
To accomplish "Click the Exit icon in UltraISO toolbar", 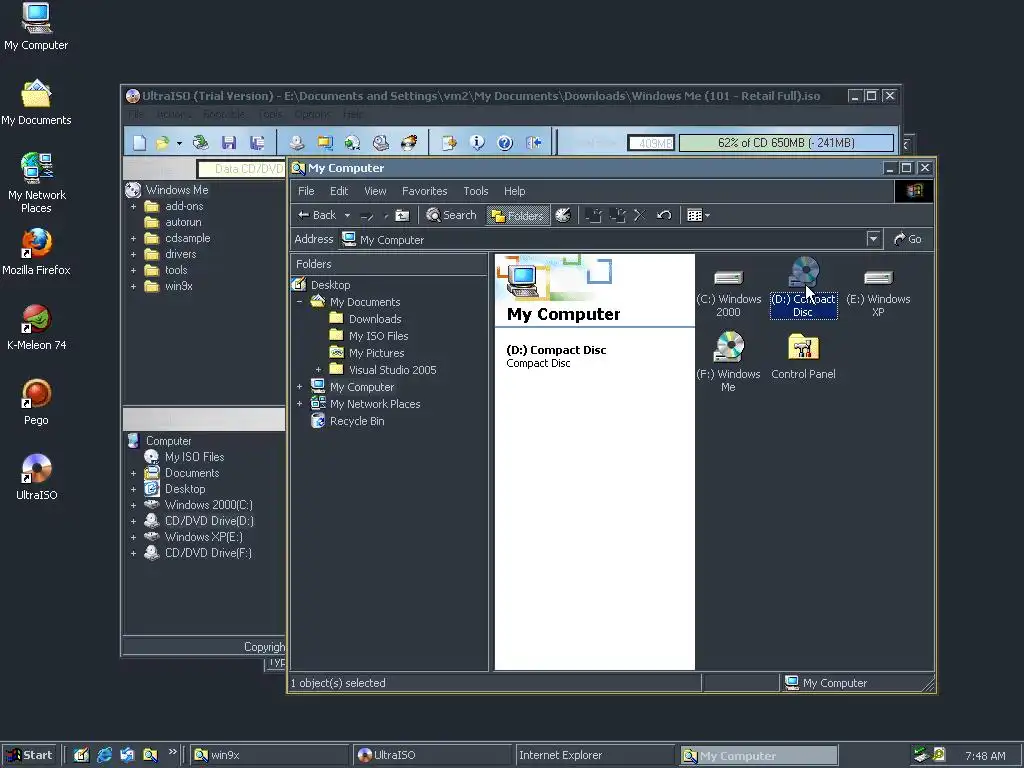I will [534, 142].
